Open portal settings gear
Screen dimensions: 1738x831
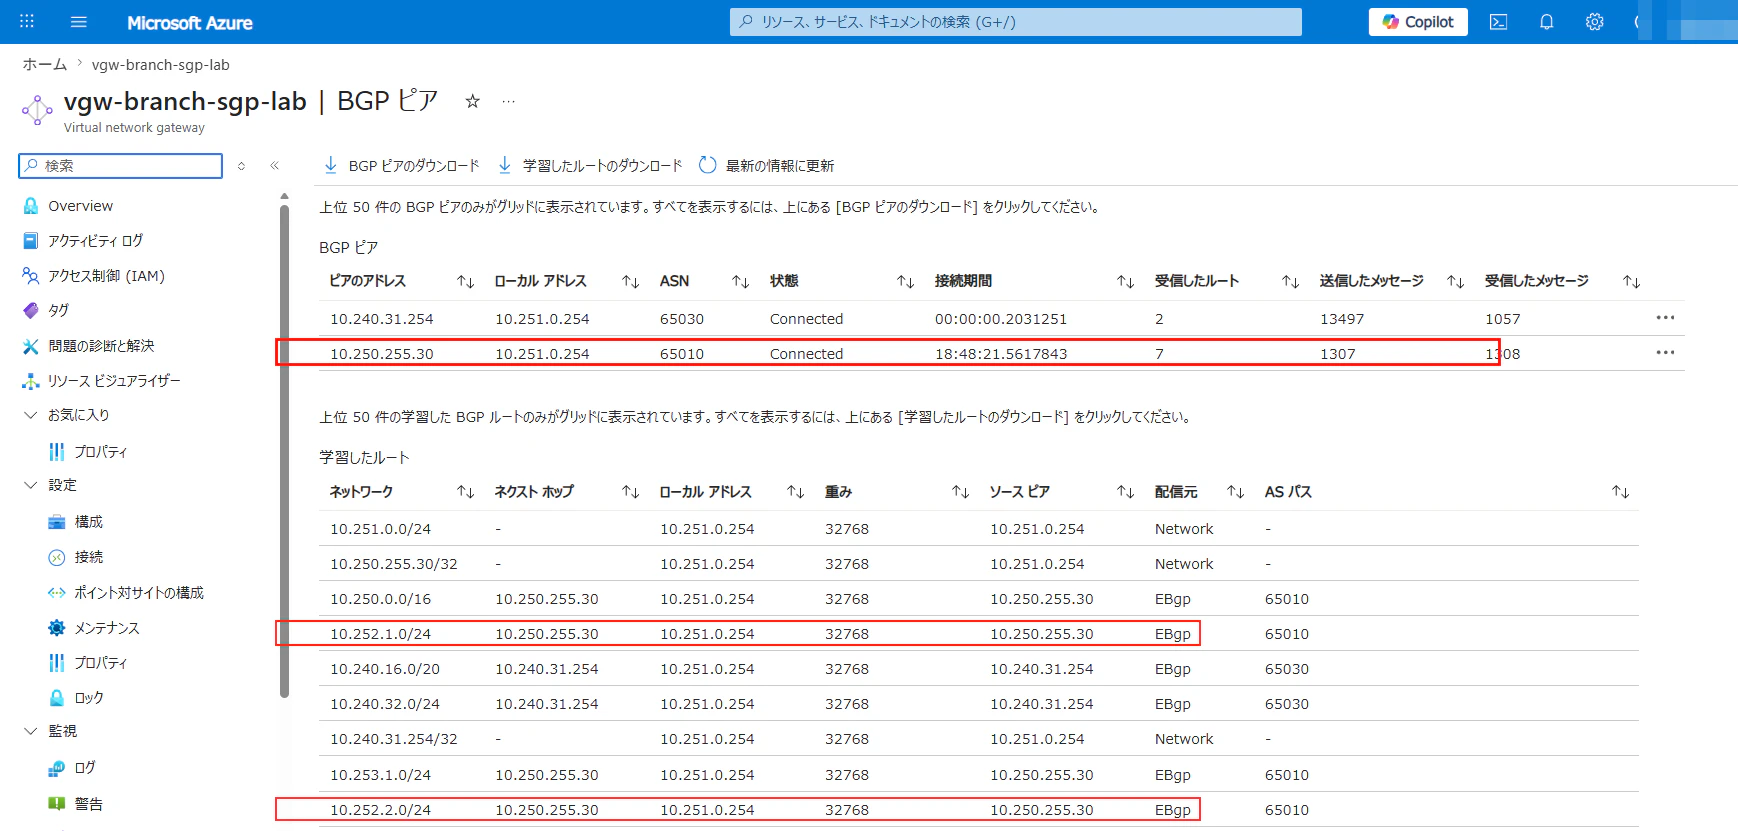click(1594, 21)
